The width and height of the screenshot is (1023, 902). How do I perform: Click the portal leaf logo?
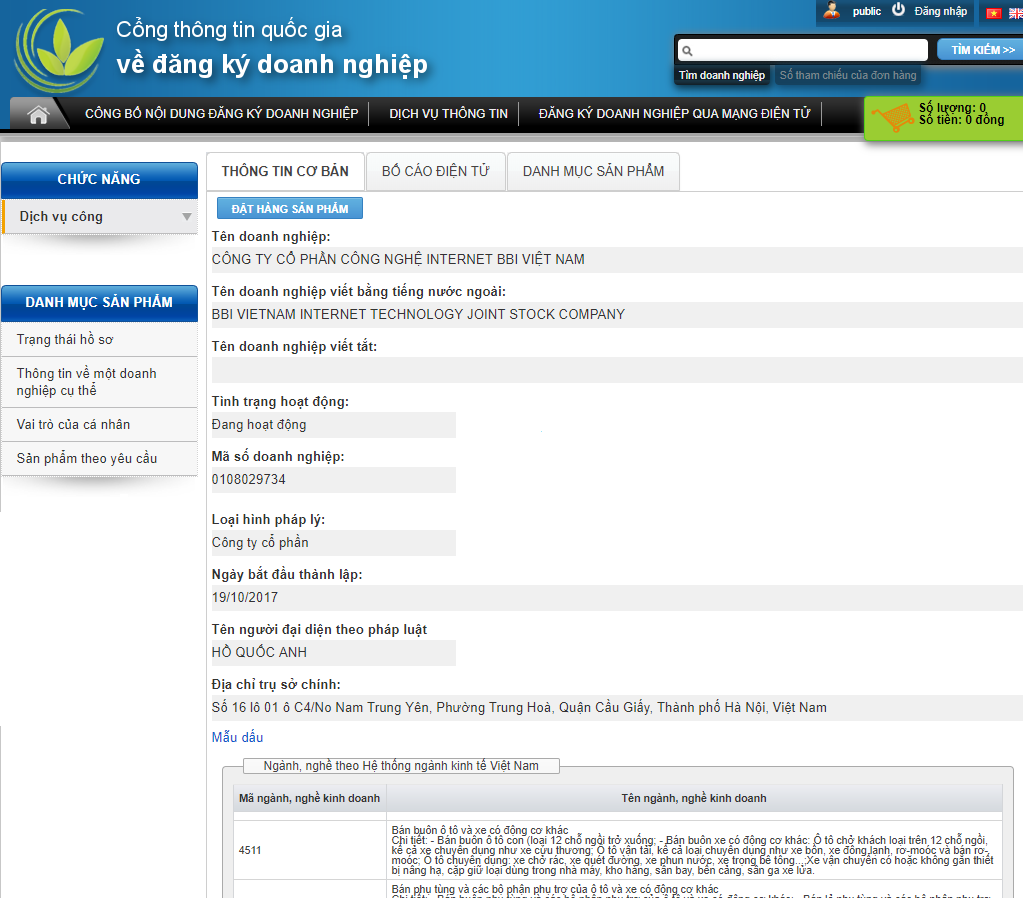coord(59,50)
